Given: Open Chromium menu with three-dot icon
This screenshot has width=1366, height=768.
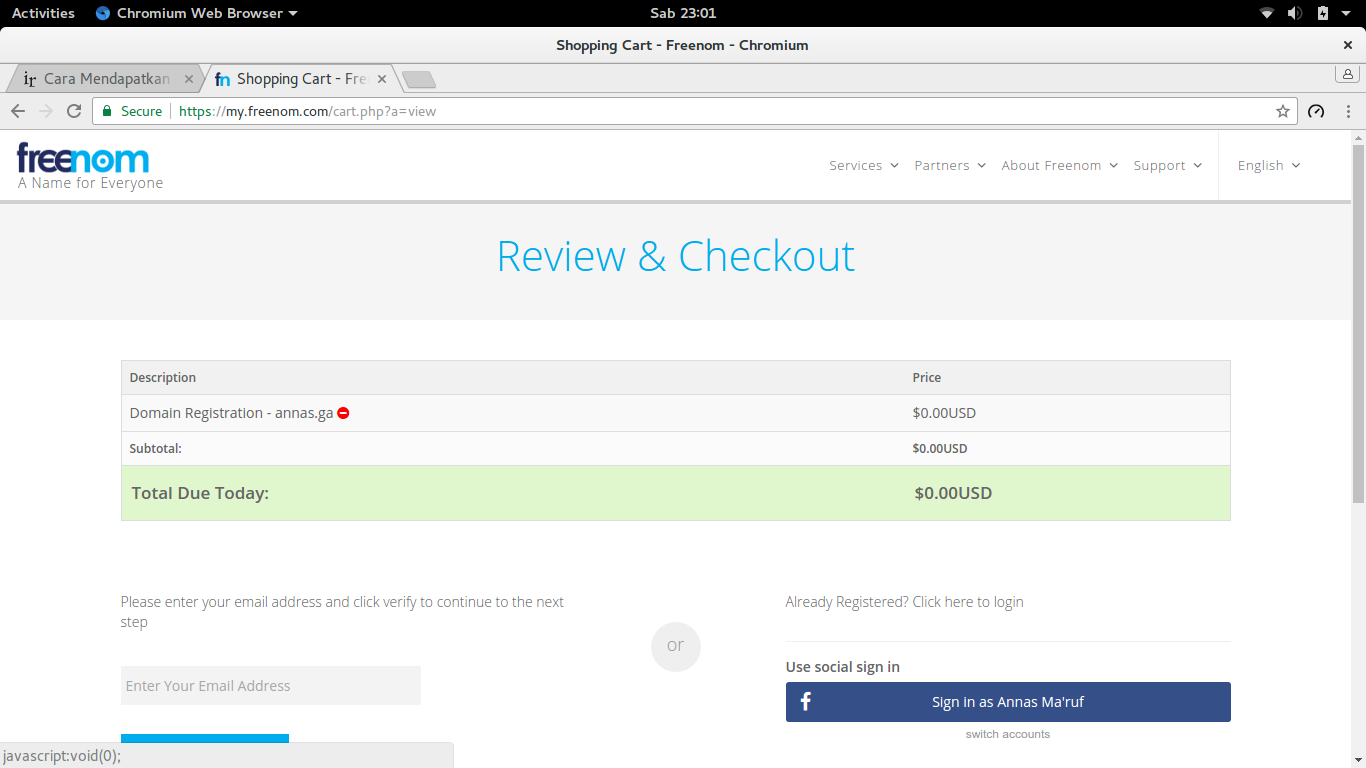Looking at the screenshot, I should tap(1349, 111).
